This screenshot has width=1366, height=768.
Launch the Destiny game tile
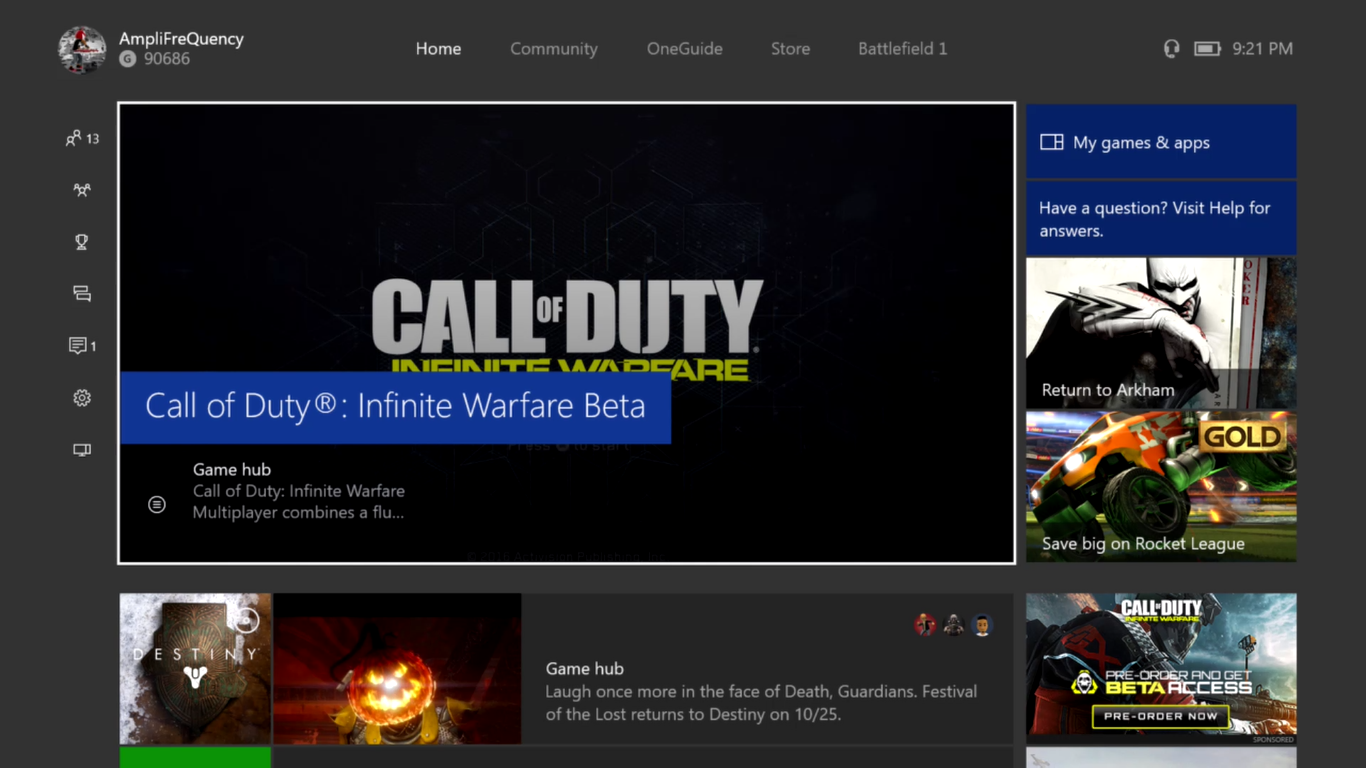click(x=195, y=669)
